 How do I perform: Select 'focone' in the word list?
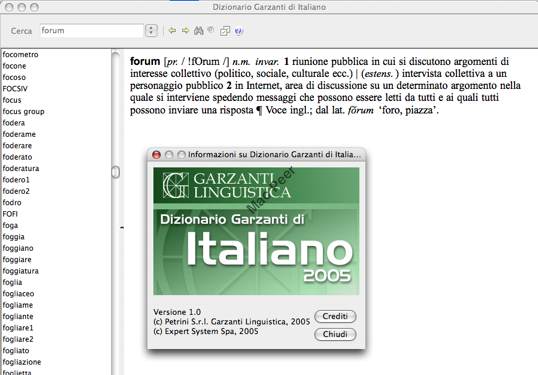pyautogui.click(x=14, y=66)
